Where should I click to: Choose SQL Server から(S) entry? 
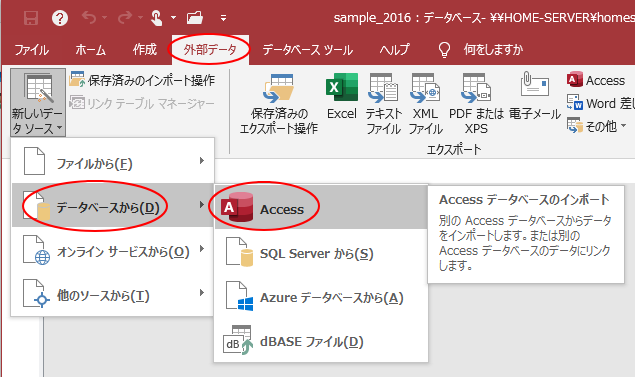pos(321,251)
